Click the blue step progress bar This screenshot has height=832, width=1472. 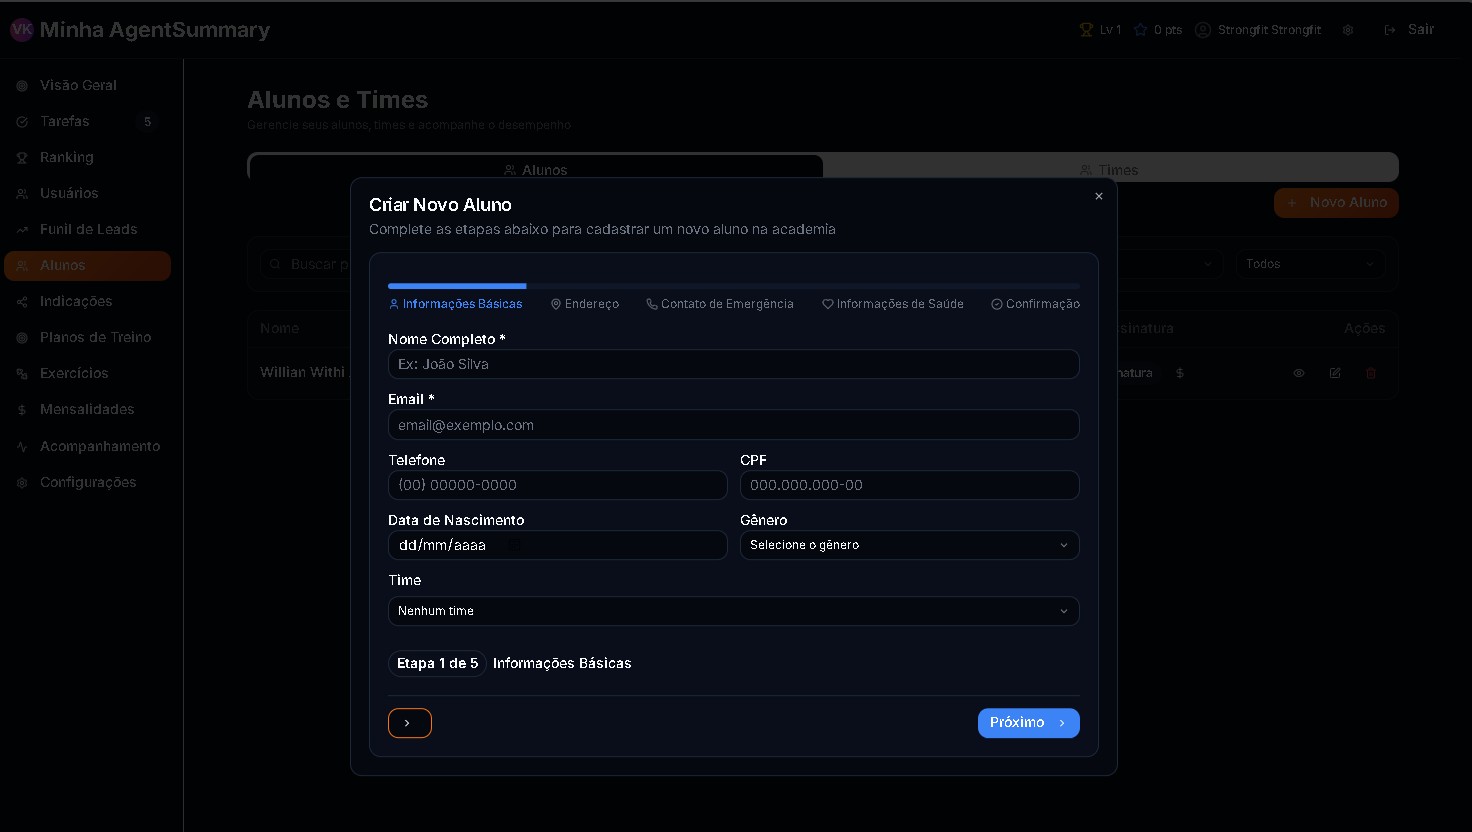[x=457, y=286]
